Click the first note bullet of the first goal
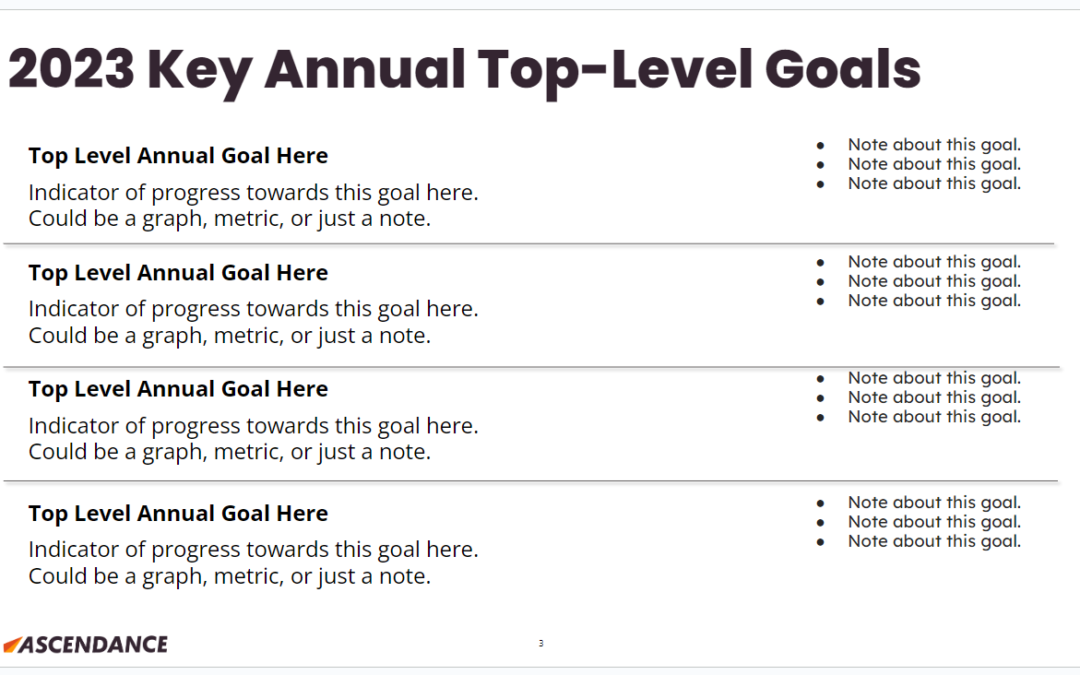Viewport: 1080px width, 675px height. tap(933, 145)
